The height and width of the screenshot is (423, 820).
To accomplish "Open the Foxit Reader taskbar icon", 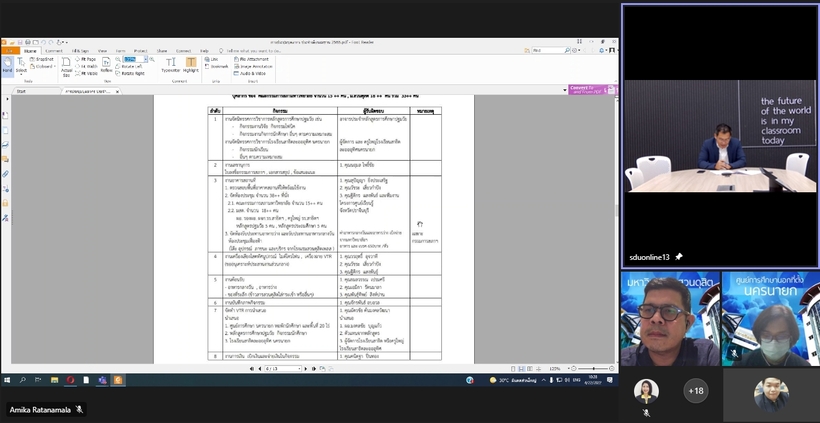I will pos(118,380).
